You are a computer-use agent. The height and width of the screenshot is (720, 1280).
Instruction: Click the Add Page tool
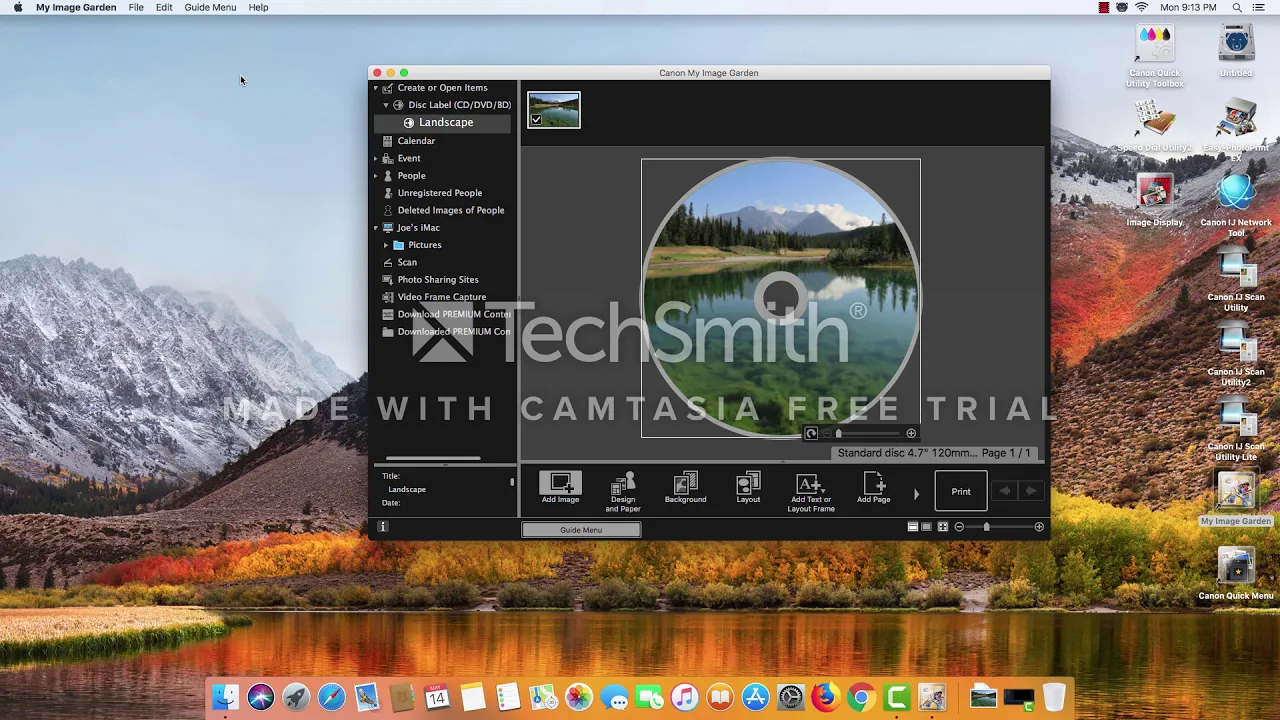[873, 488]
